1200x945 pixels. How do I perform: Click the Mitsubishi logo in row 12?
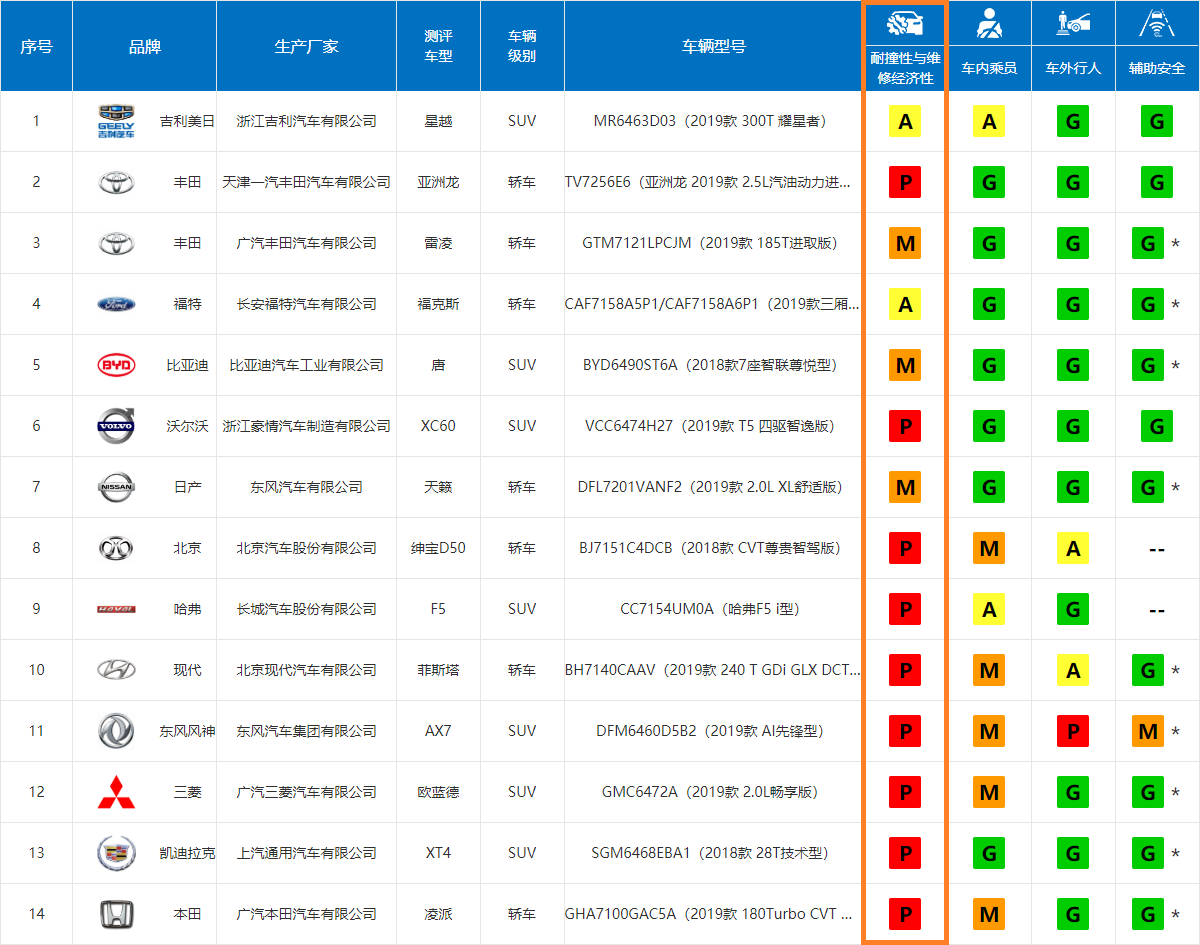[x=116, y=792]
